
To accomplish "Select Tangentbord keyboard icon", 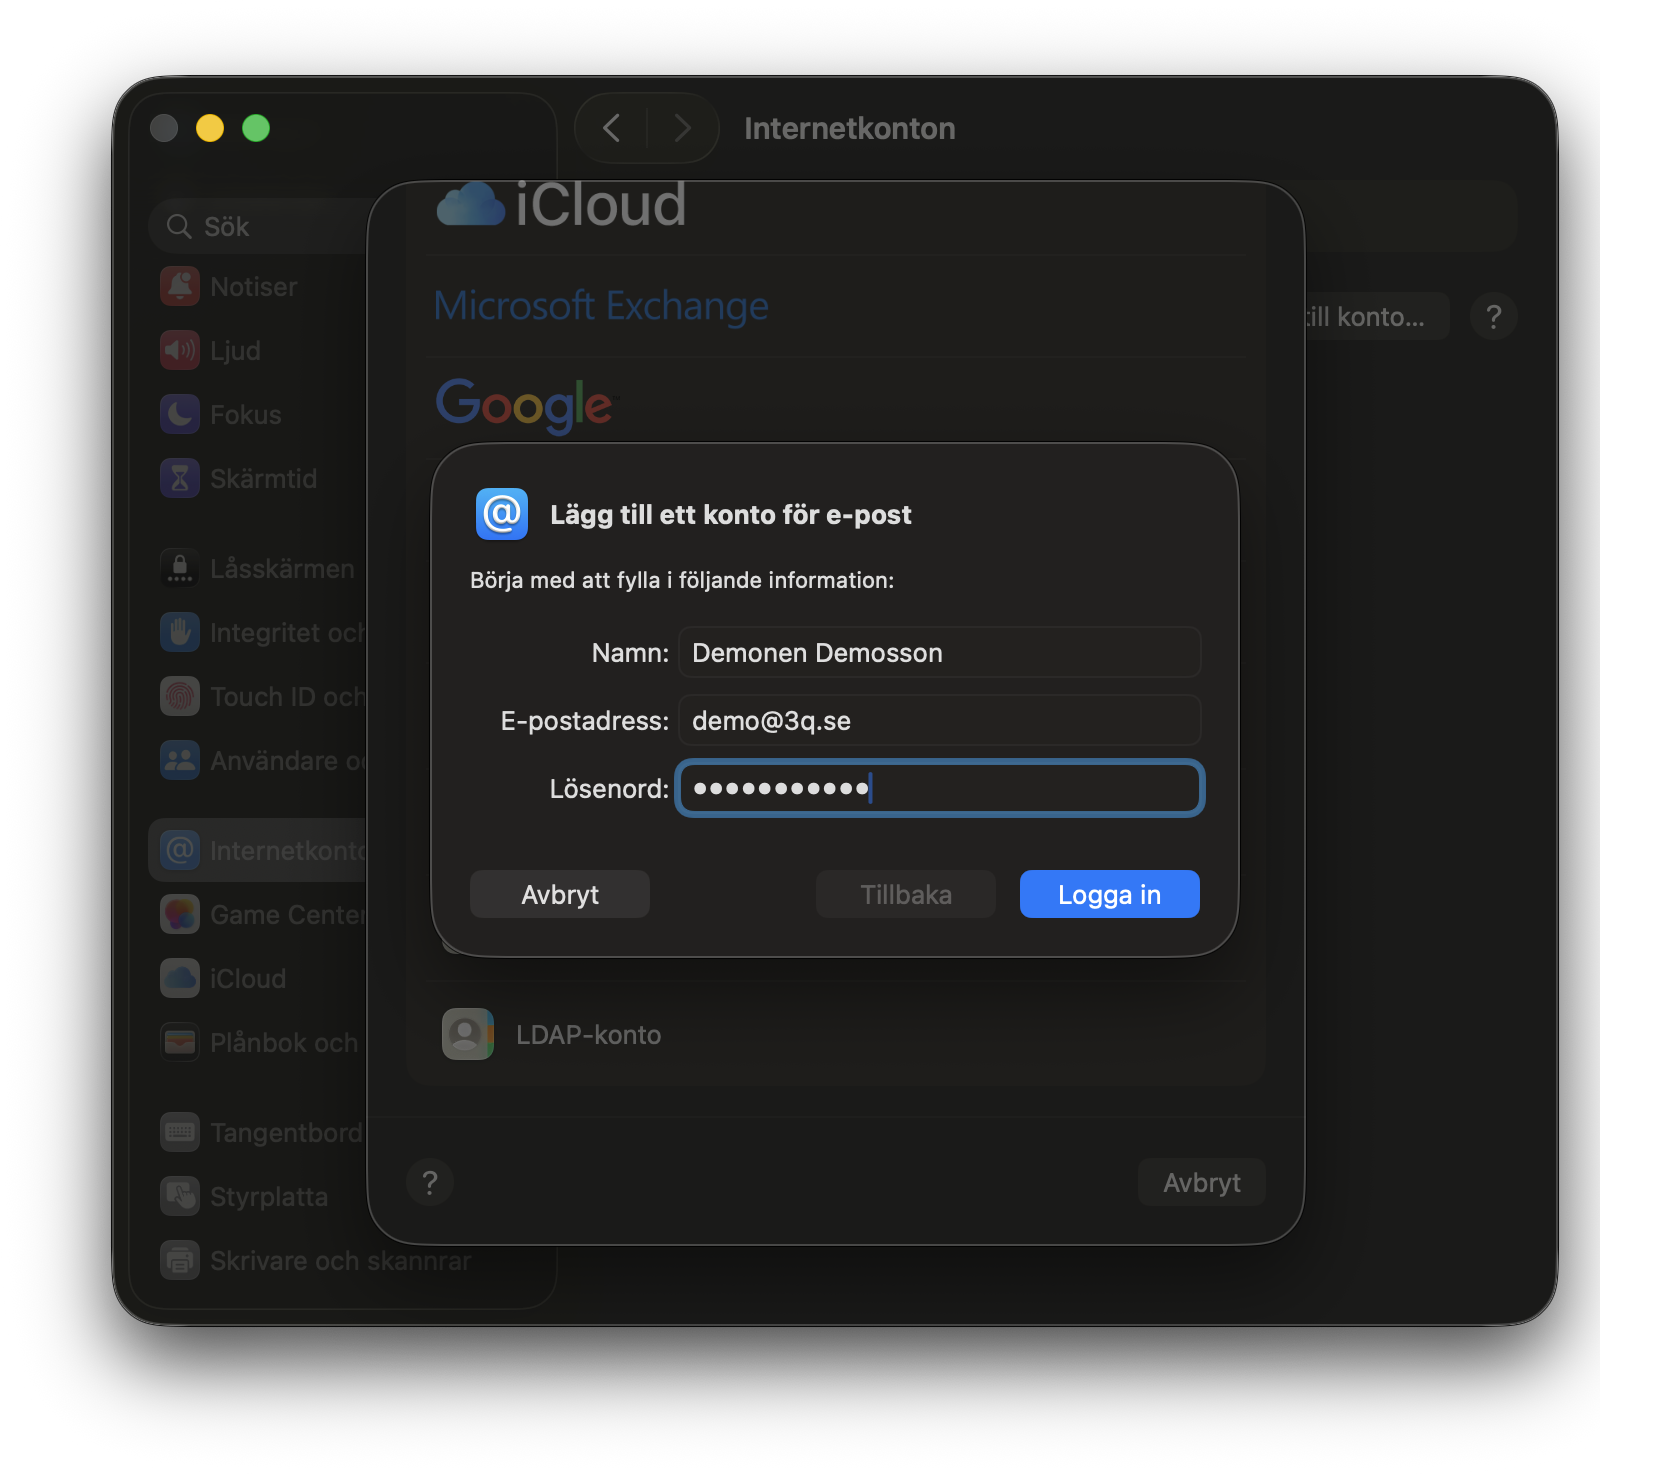I will (180, 1133).
